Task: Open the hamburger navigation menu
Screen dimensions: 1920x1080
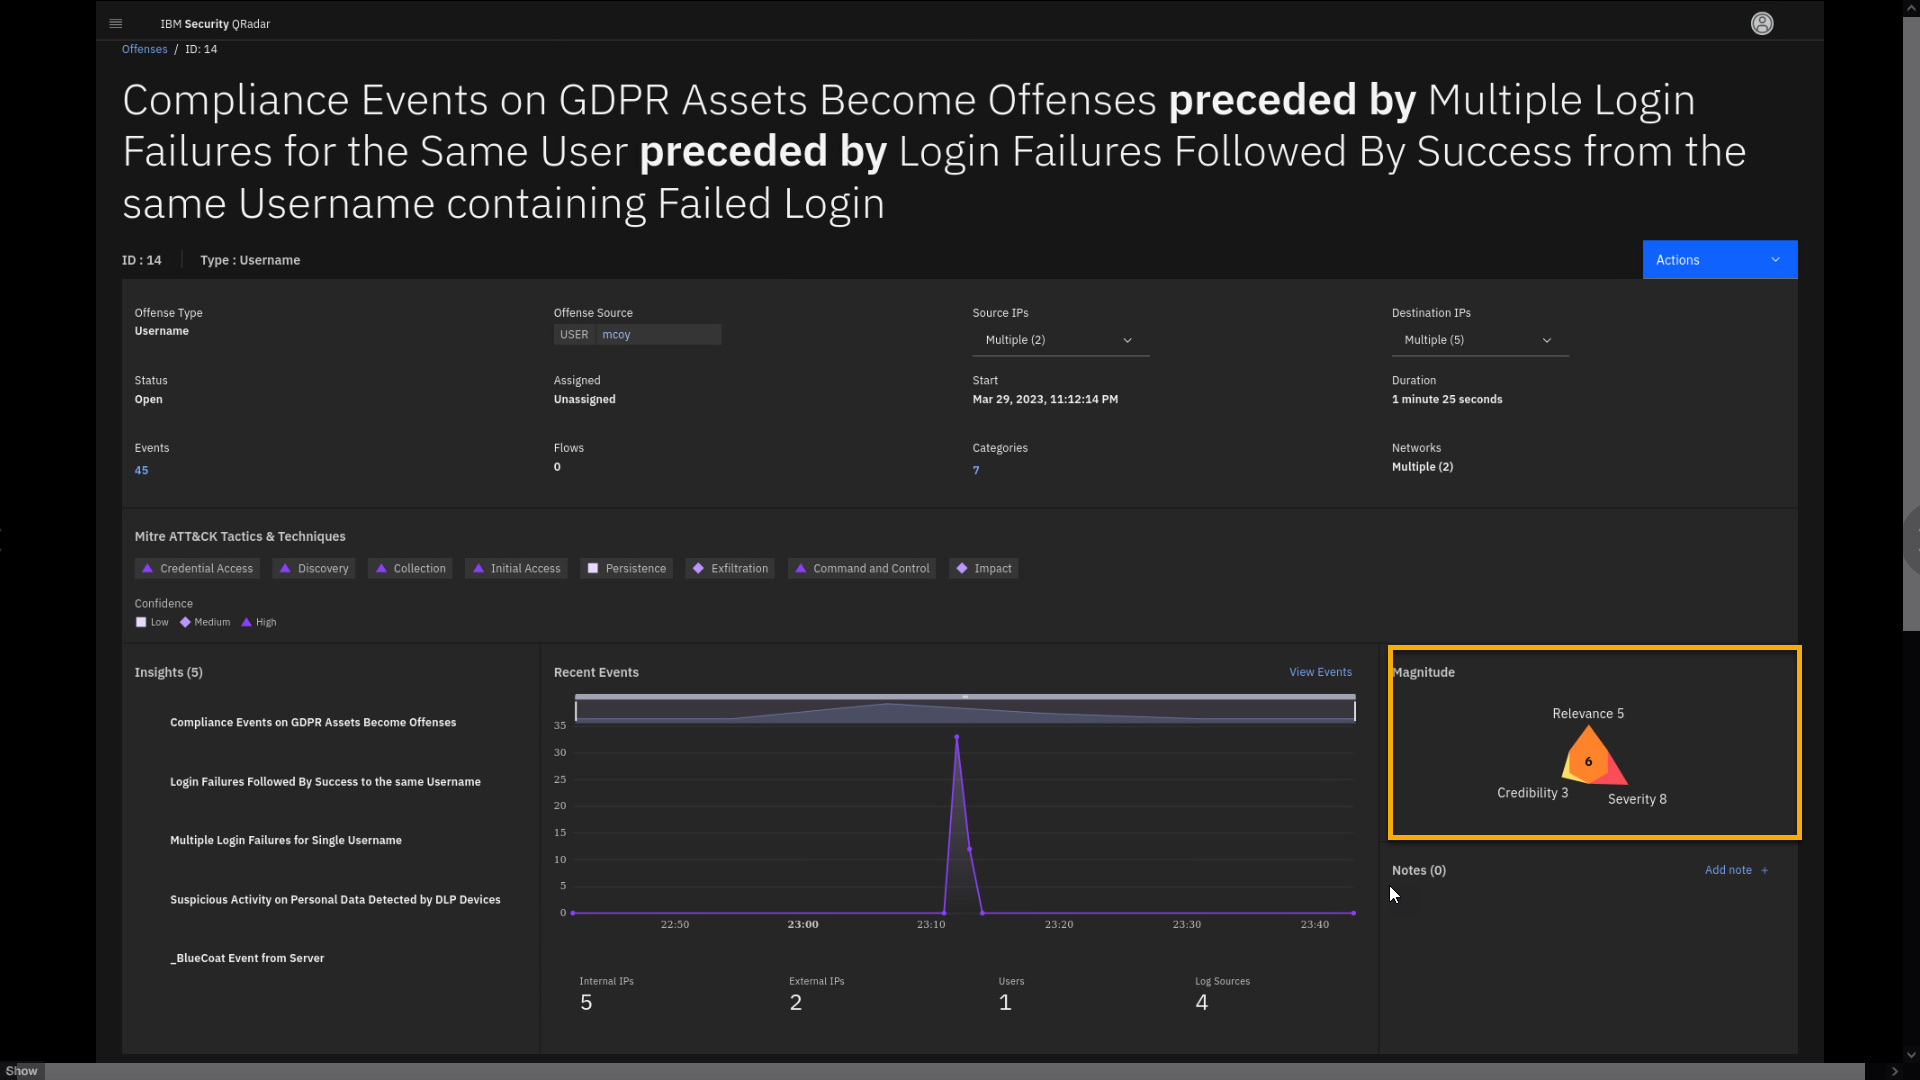Action: (x=116, y=23)
